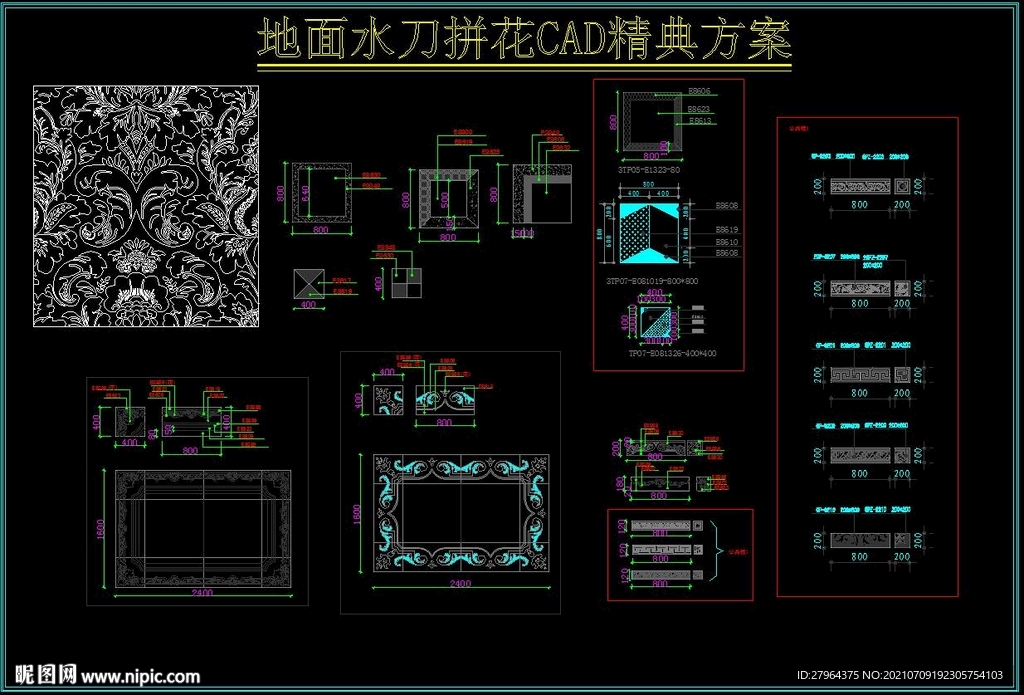This screenshot has height=695, width=1024.
Task: Pick the cyan scroll 800 border piece
Action: pyautogui.click(x=445, y=400)
